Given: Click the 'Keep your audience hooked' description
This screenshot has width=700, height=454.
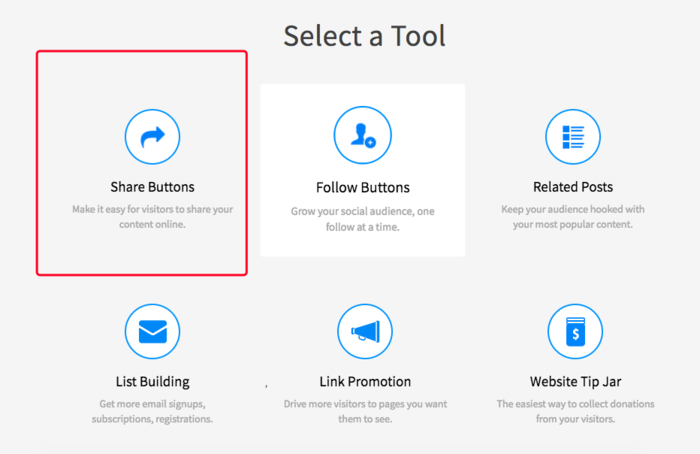Looking at the screenshot, I should tap(573, 217).
